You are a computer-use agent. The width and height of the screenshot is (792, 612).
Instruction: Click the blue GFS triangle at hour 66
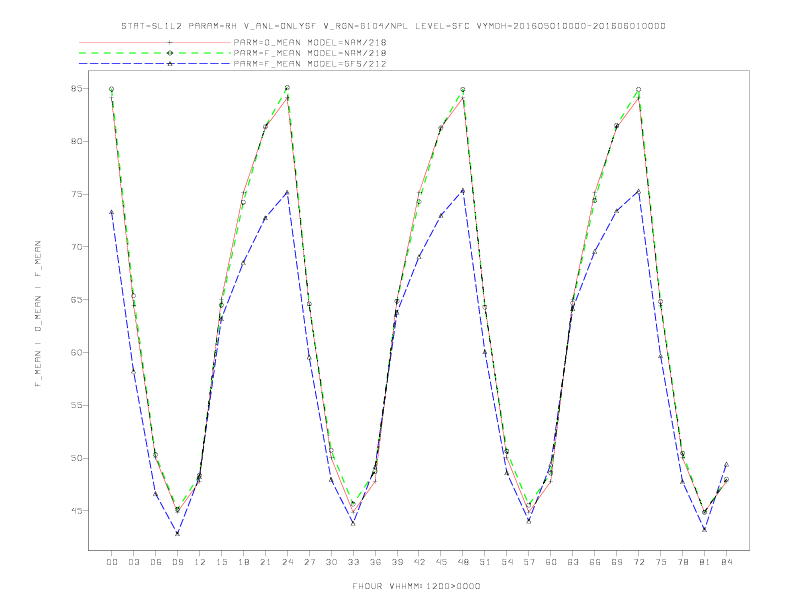(595, 251)
